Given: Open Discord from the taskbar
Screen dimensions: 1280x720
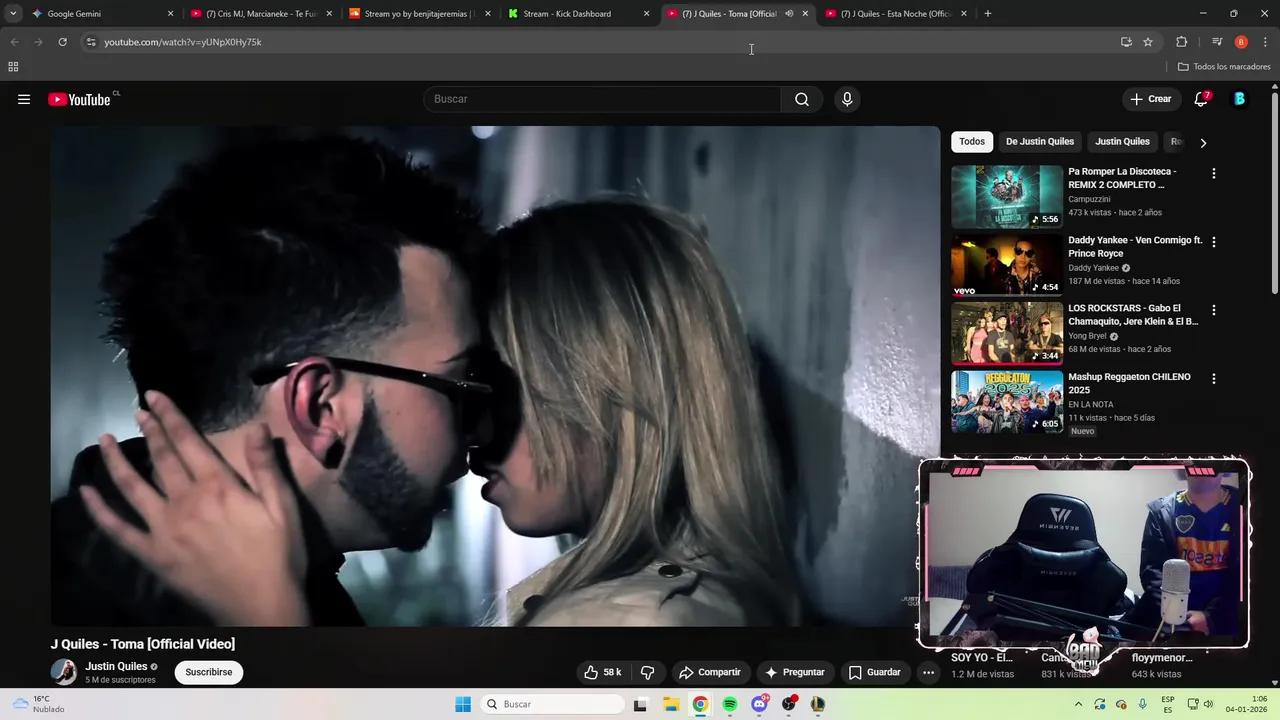Looking at the screenshot, I should (758, 704).
